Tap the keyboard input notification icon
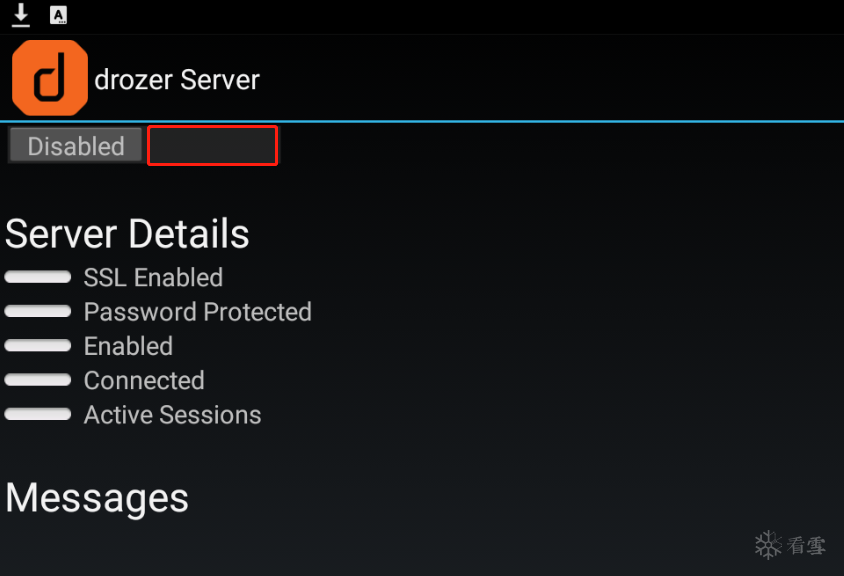Screen dimensions: 844x576 59,15
